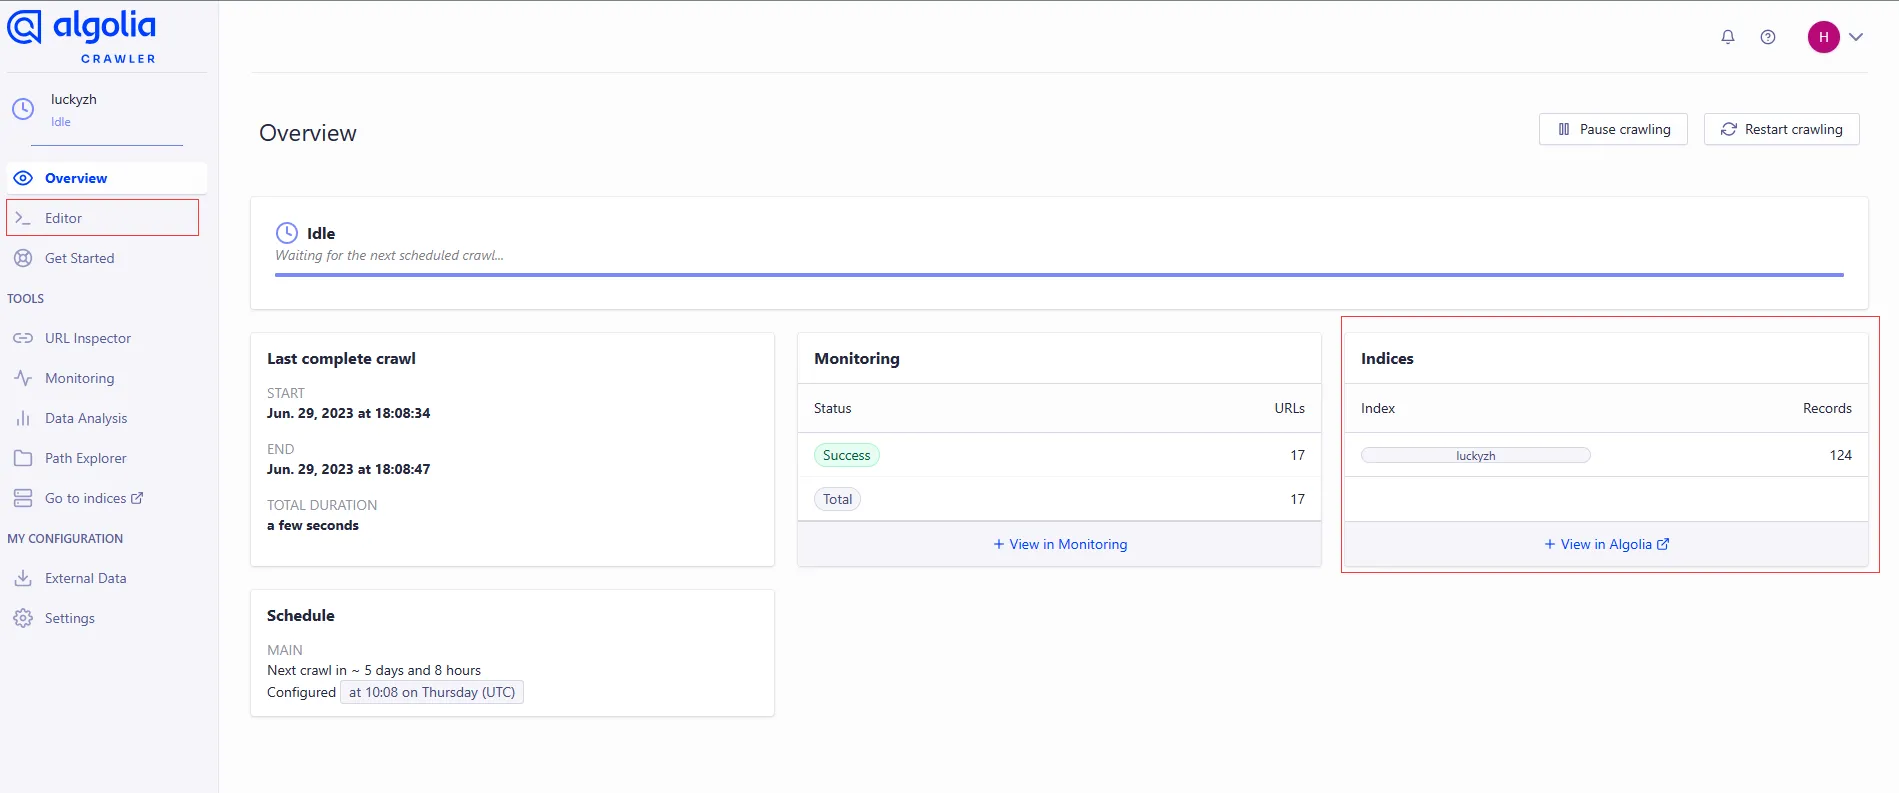Click the luckyzh index pill
This screenshot has height=793, width=1899.
[x=1476, y=455]
